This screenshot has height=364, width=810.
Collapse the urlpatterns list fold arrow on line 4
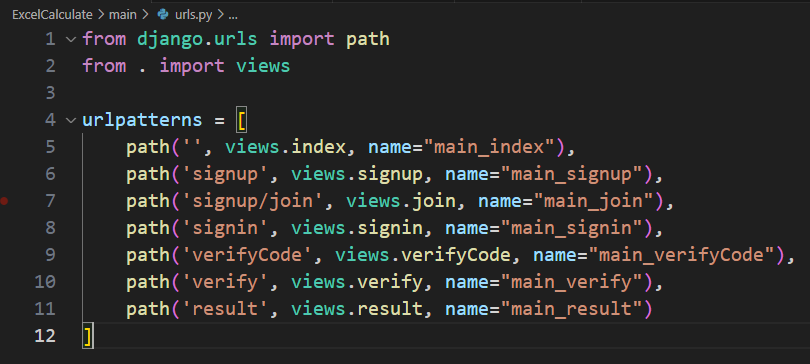click(71, 120)
